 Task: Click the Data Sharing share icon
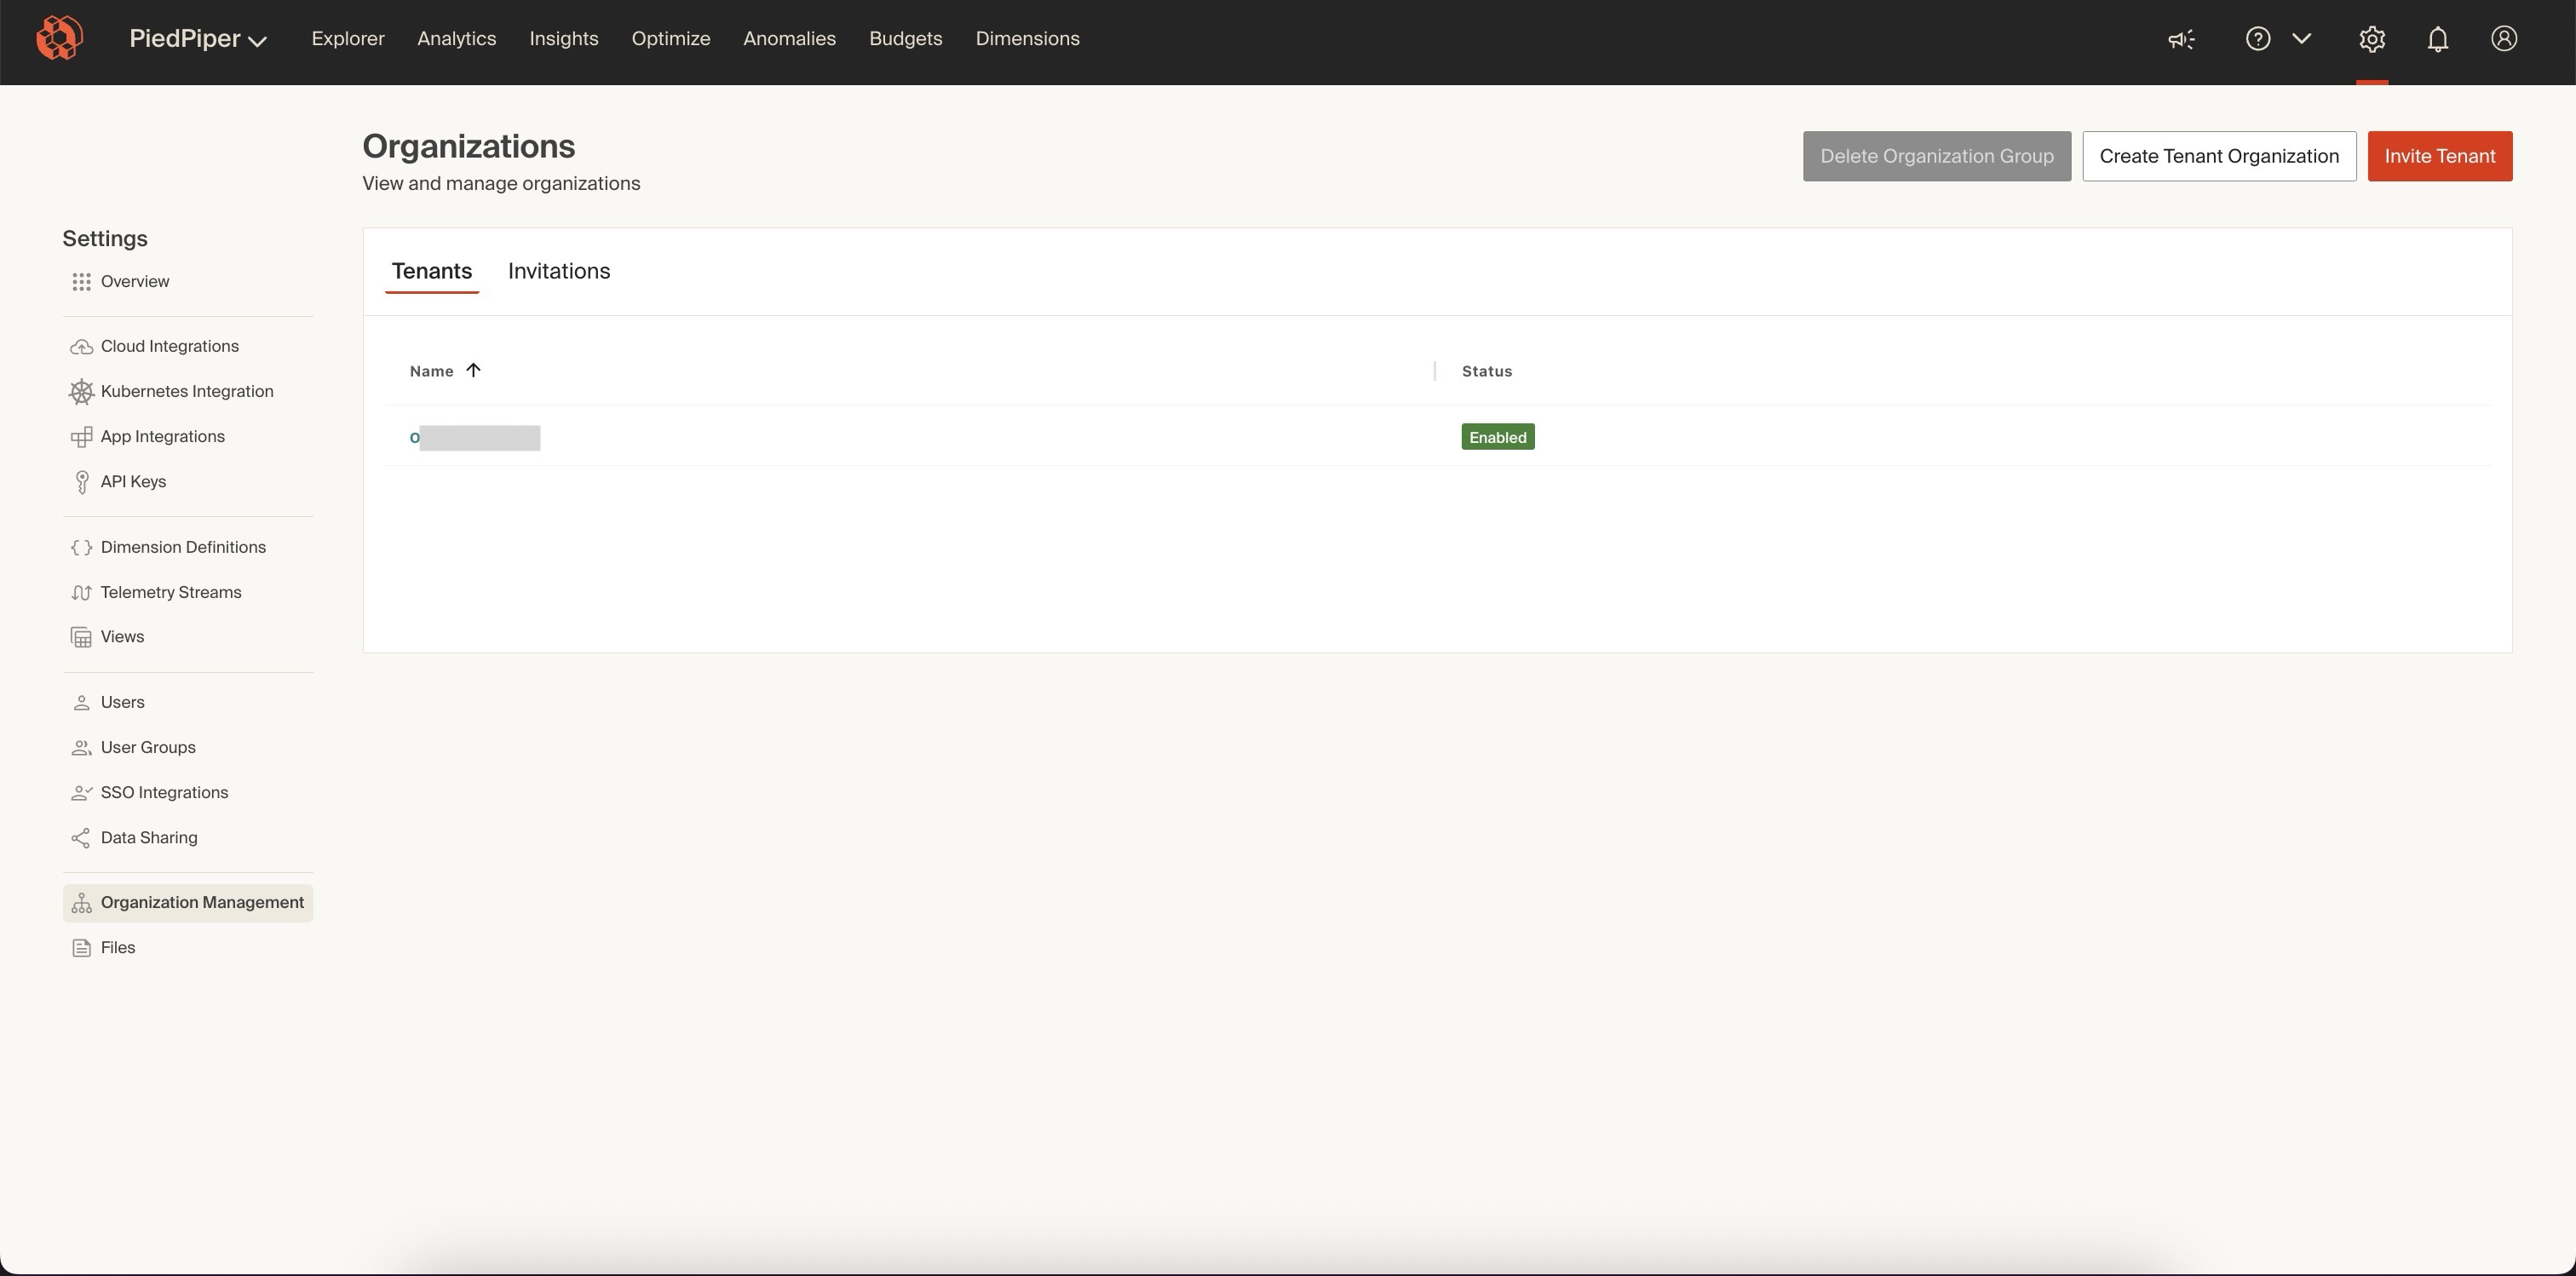click(x=82, y=838)
